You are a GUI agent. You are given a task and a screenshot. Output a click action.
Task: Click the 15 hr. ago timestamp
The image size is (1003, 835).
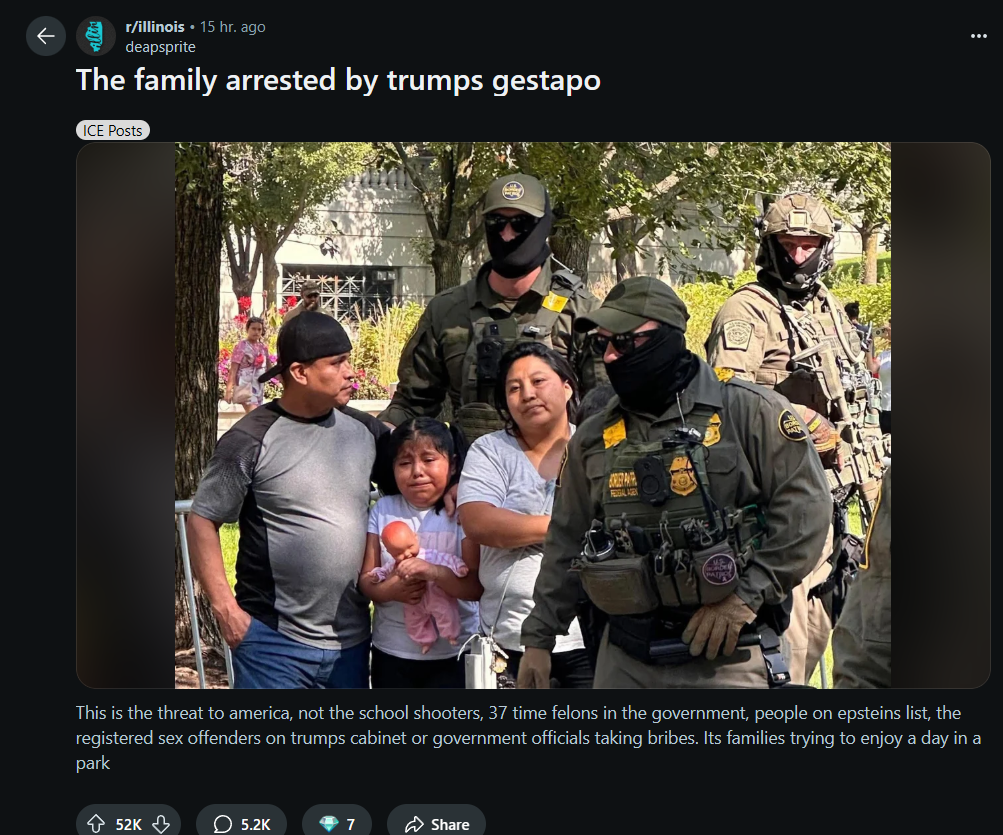(x=232, y=27)
